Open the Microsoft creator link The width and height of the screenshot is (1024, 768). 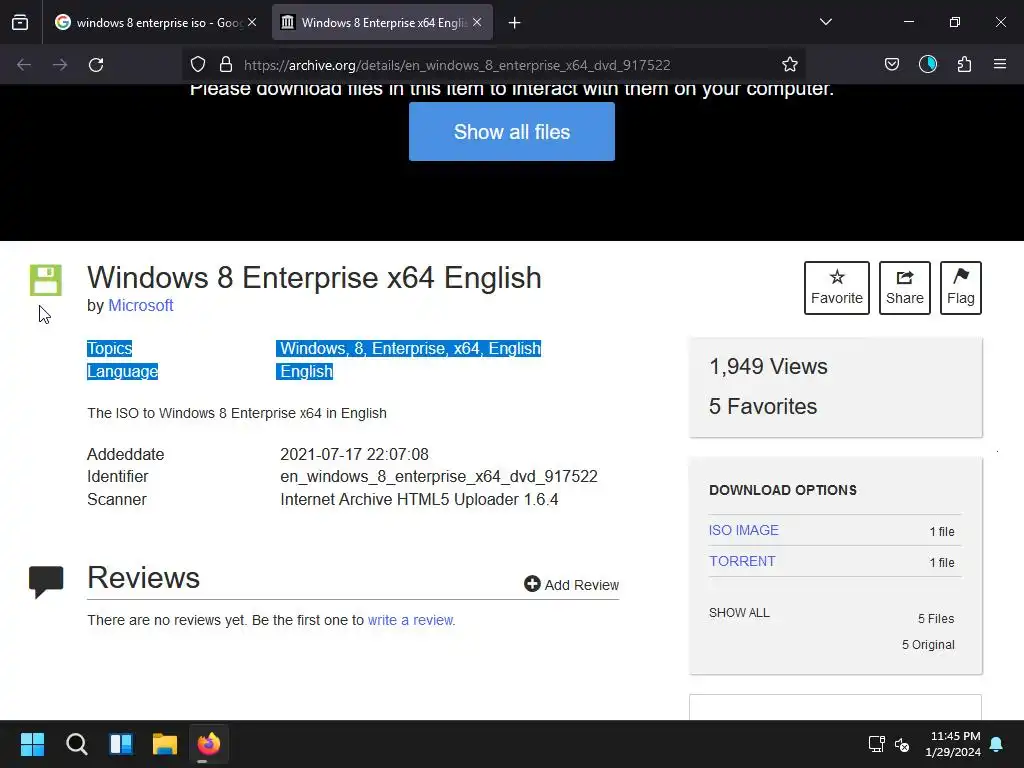[140, 306]
